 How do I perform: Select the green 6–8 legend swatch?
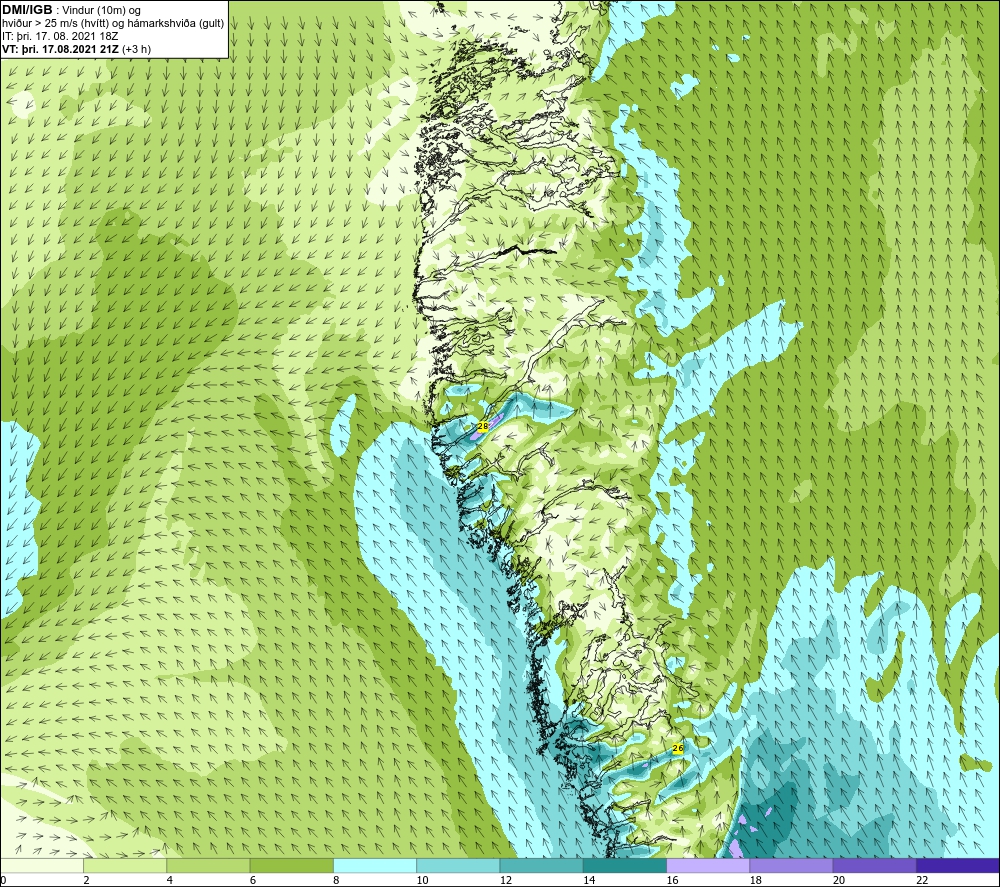291,865
